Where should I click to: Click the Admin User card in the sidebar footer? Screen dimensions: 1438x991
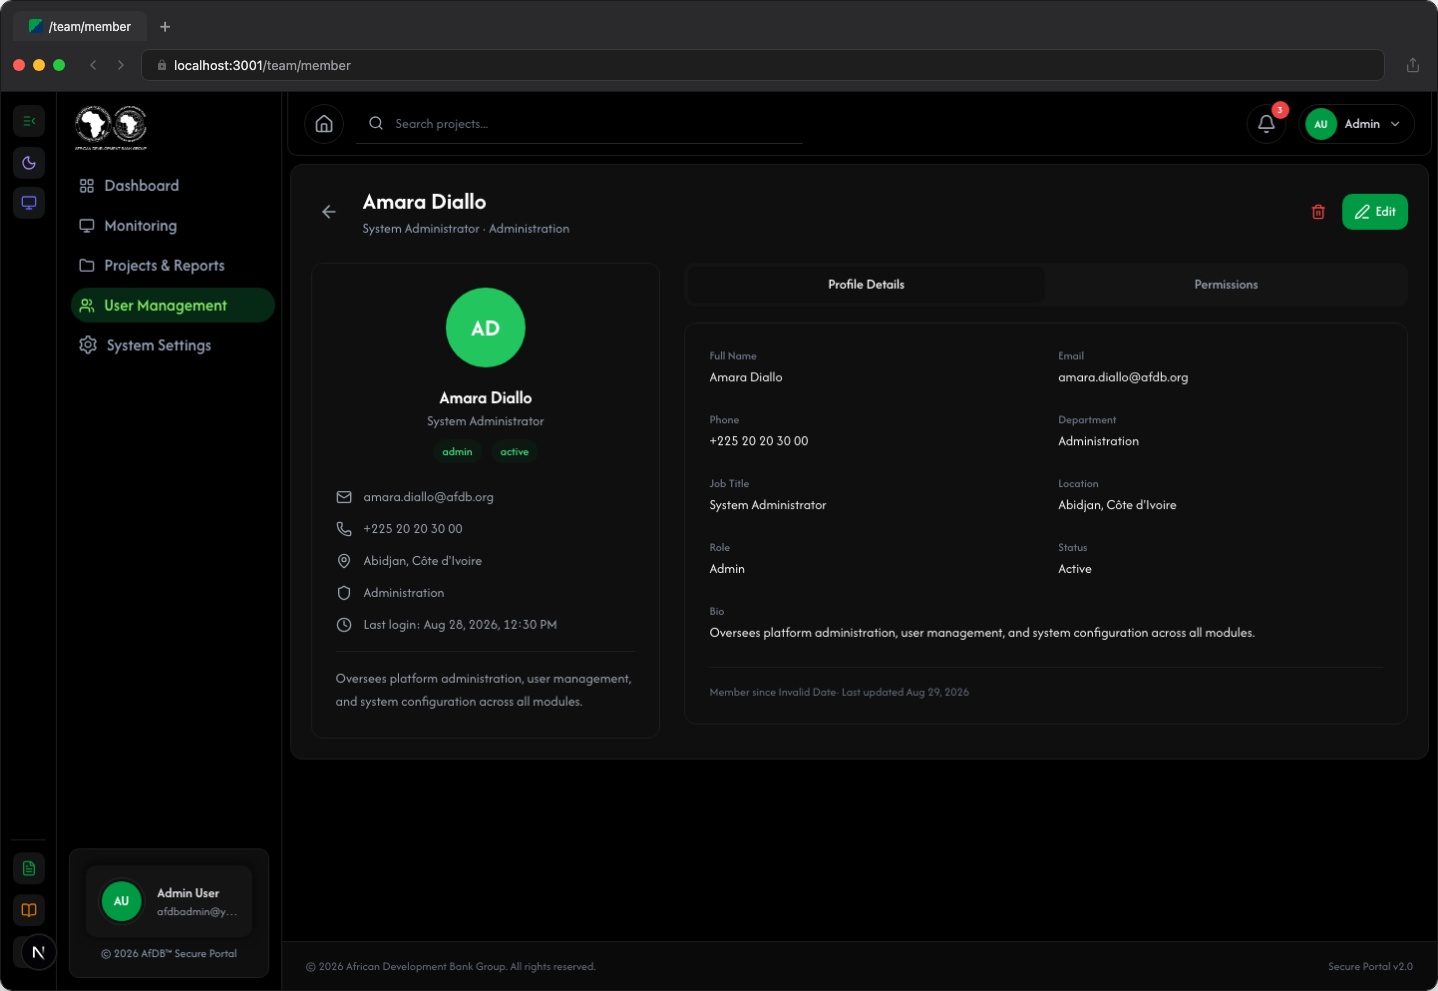169,901
